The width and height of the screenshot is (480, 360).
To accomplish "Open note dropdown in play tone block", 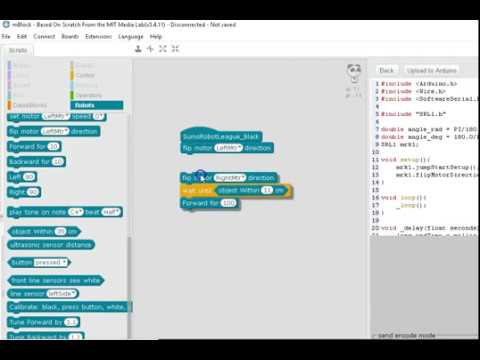I will pos(76,212).
